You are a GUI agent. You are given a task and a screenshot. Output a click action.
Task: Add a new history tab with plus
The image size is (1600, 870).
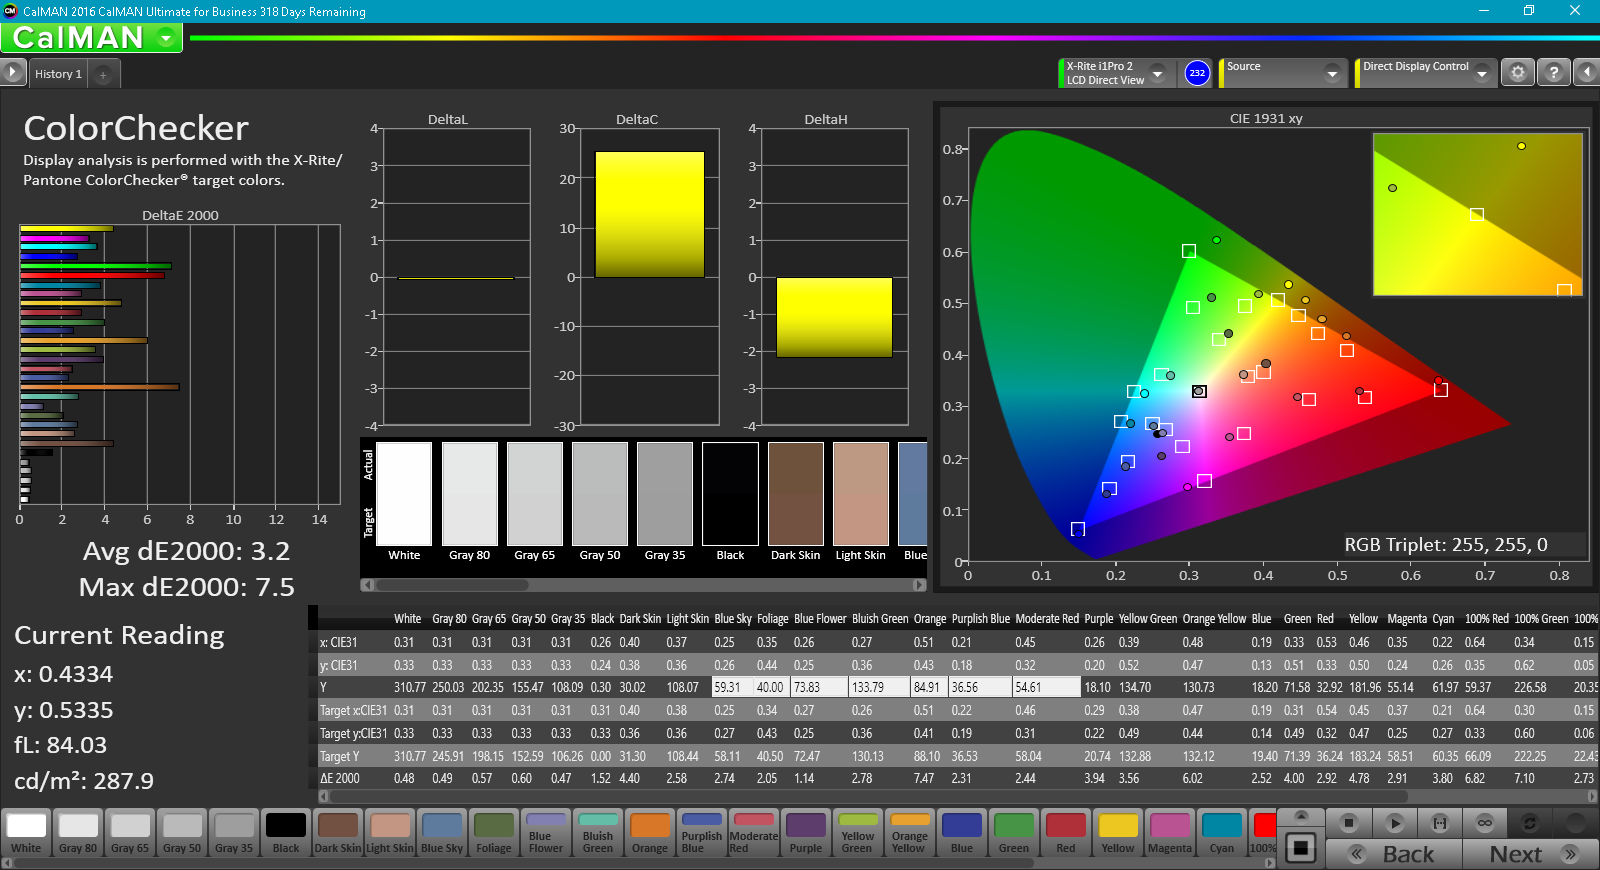[x=103, y=75]
